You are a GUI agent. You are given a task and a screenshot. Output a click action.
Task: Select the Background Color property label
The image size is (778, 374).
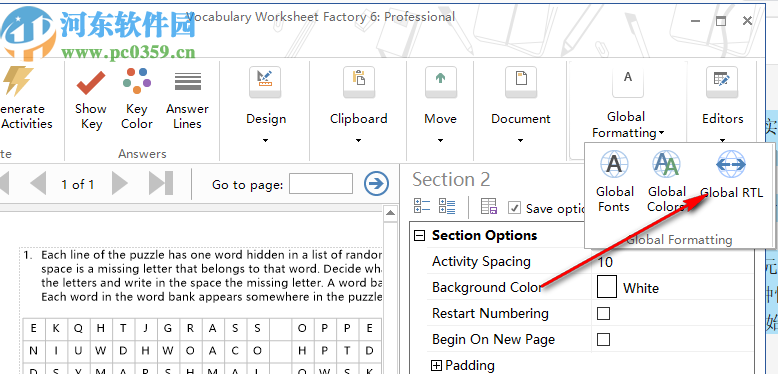click(x=487, y=288)
